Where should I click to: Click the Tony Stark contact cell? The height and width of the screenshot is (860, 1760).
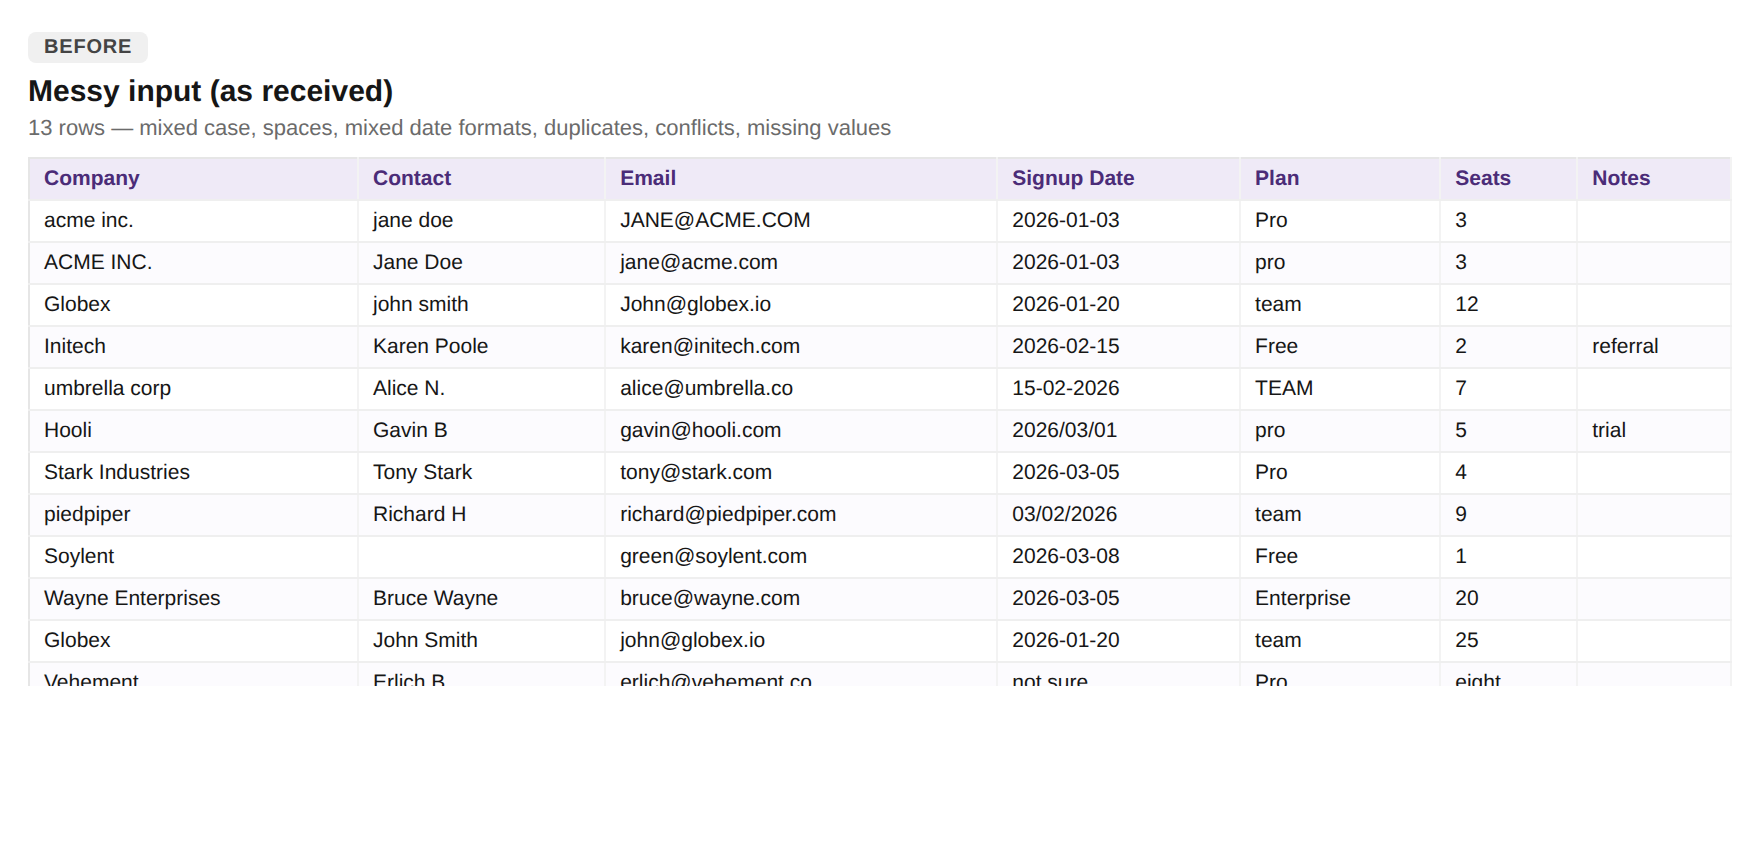[481, 473]
